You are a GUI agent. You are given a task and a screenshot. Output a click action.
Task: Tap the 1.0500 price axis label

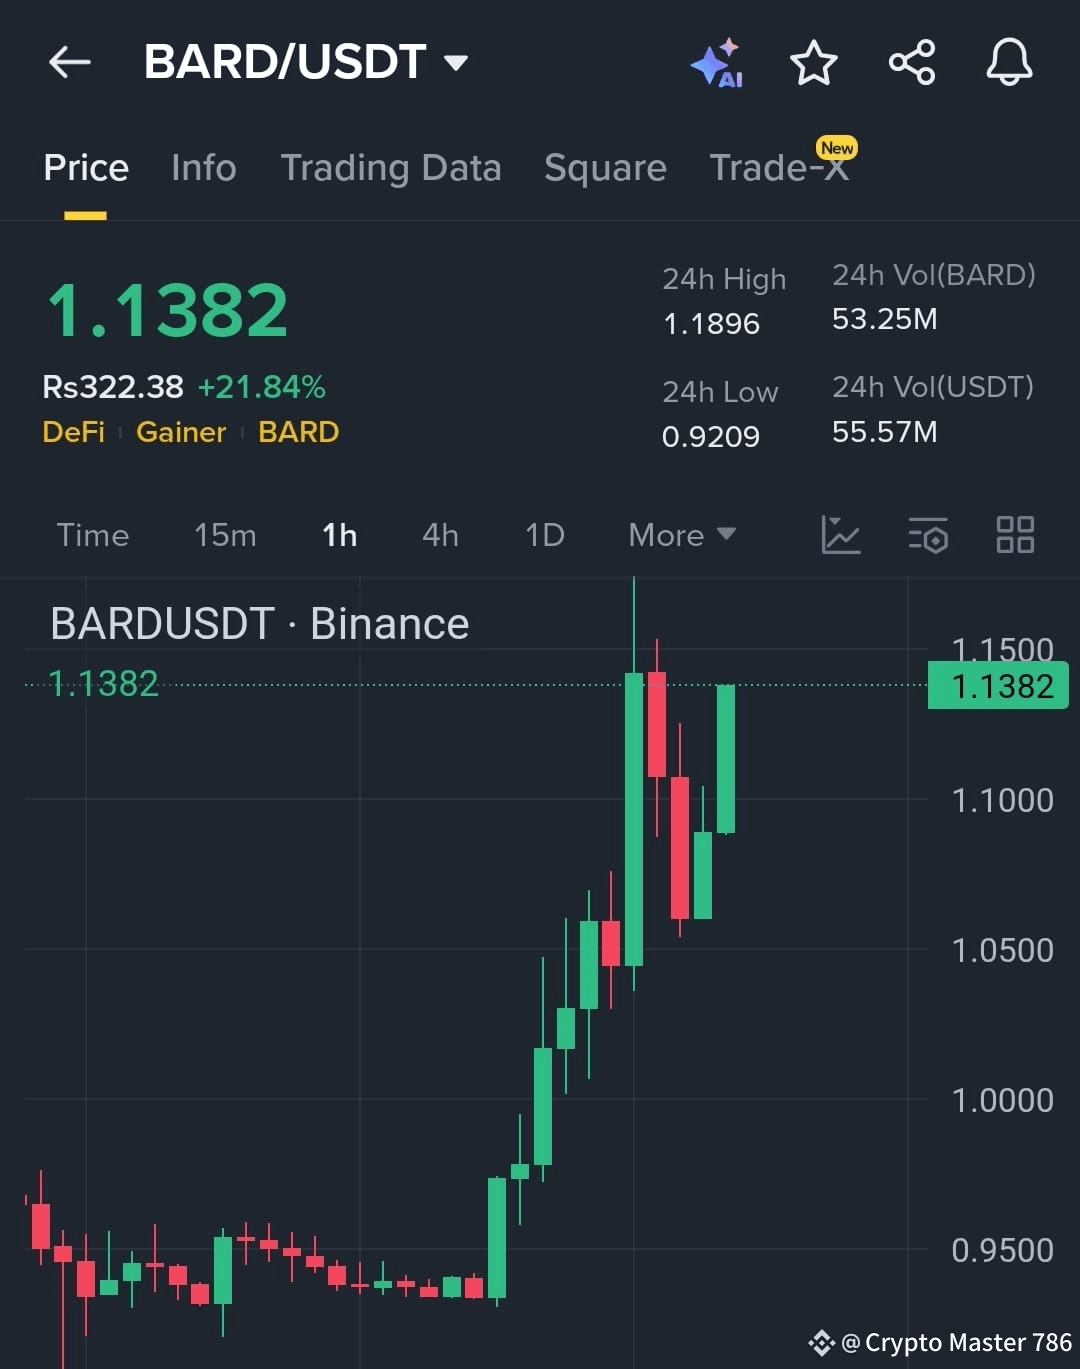pyautogui.click(x=1002, y=950)
